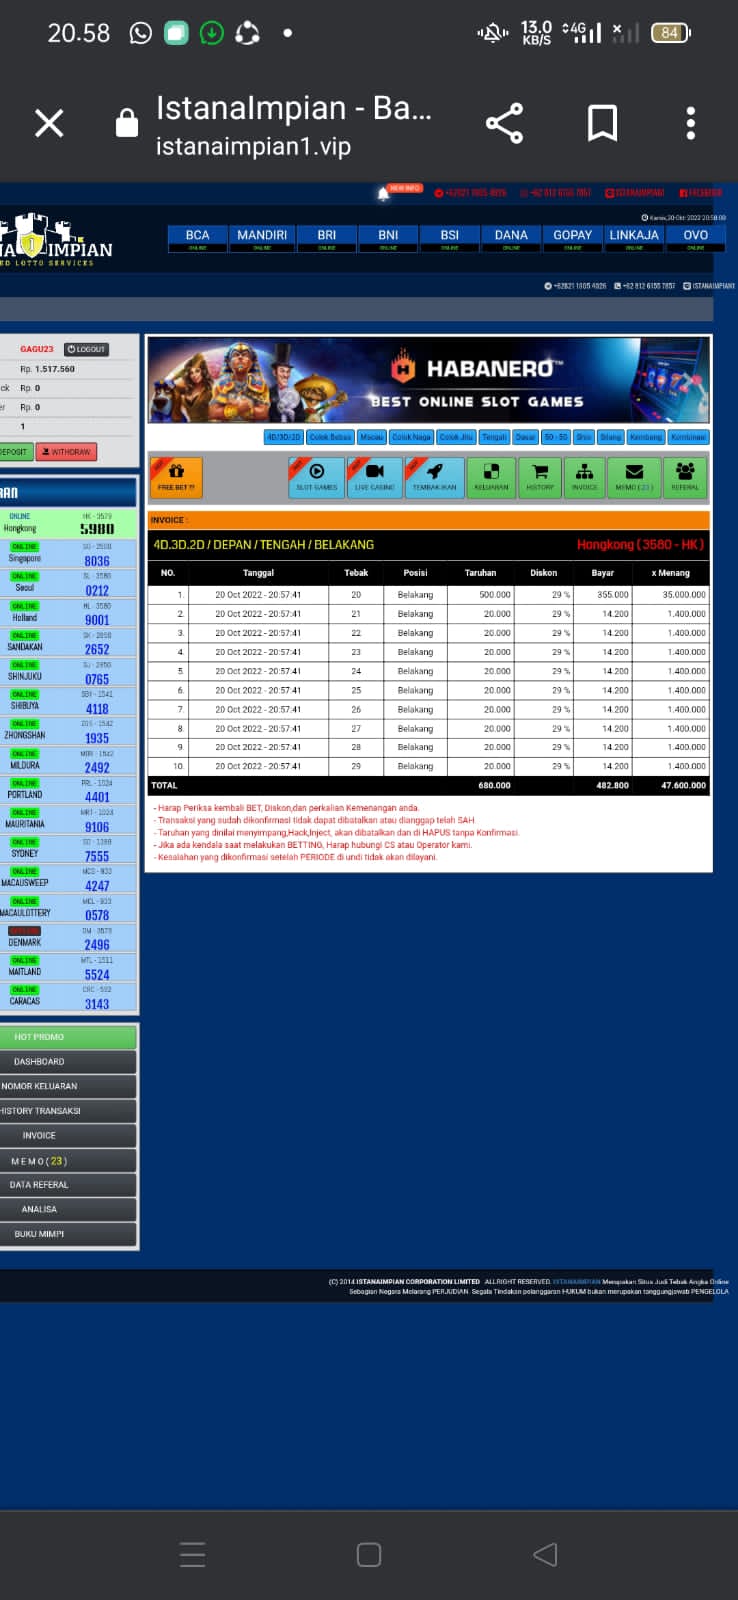
Task: Select the 4D/3D/2D game tab
Action: [283, 437]
